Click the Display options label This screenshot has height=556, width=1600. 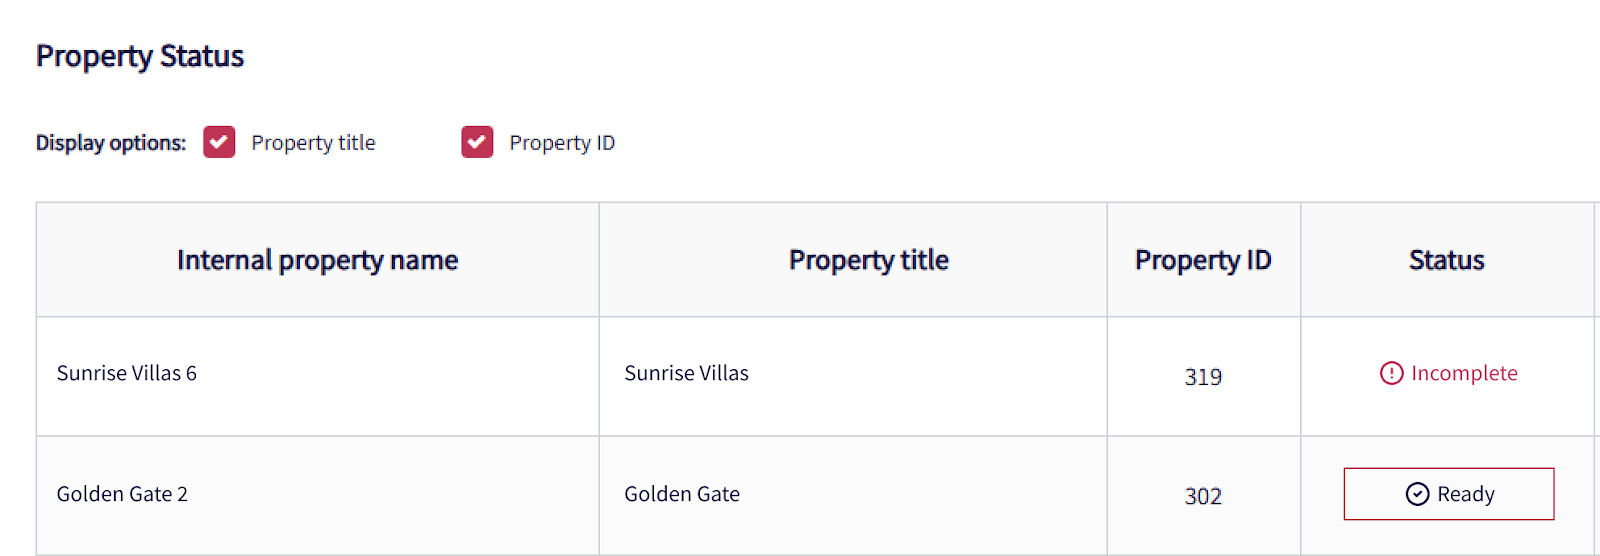click(111, 143)
